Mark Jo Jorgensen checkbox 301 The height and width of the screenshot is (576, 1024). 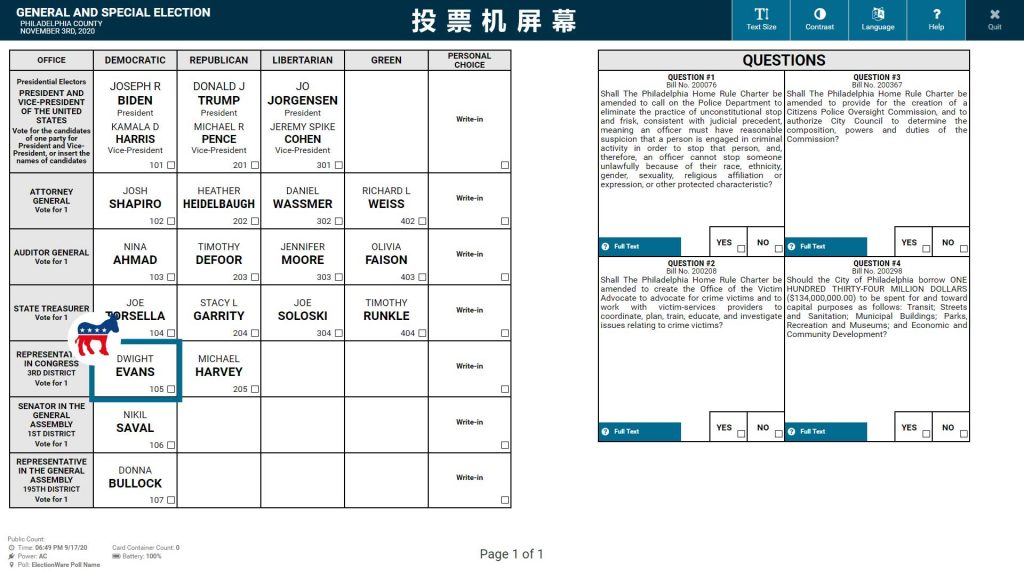click(338, 165)
